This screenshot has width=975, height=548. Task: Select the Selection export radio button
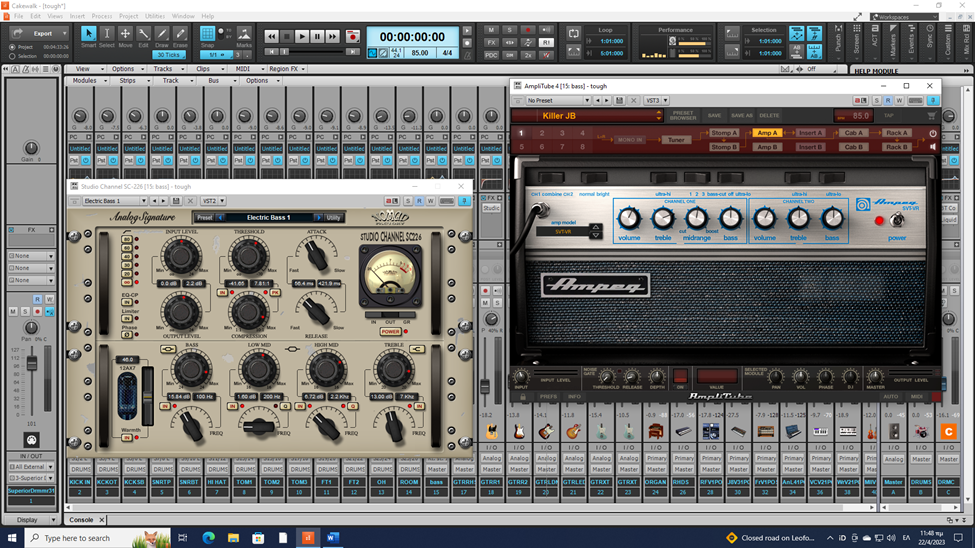(12, 56)
